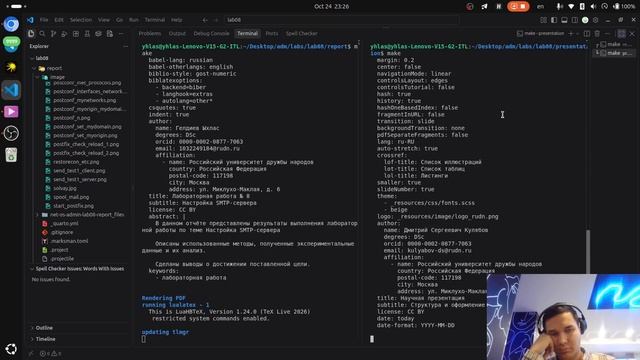Open _quarto.yml file in Explorer
640x360 pixels.
(65, 223)
